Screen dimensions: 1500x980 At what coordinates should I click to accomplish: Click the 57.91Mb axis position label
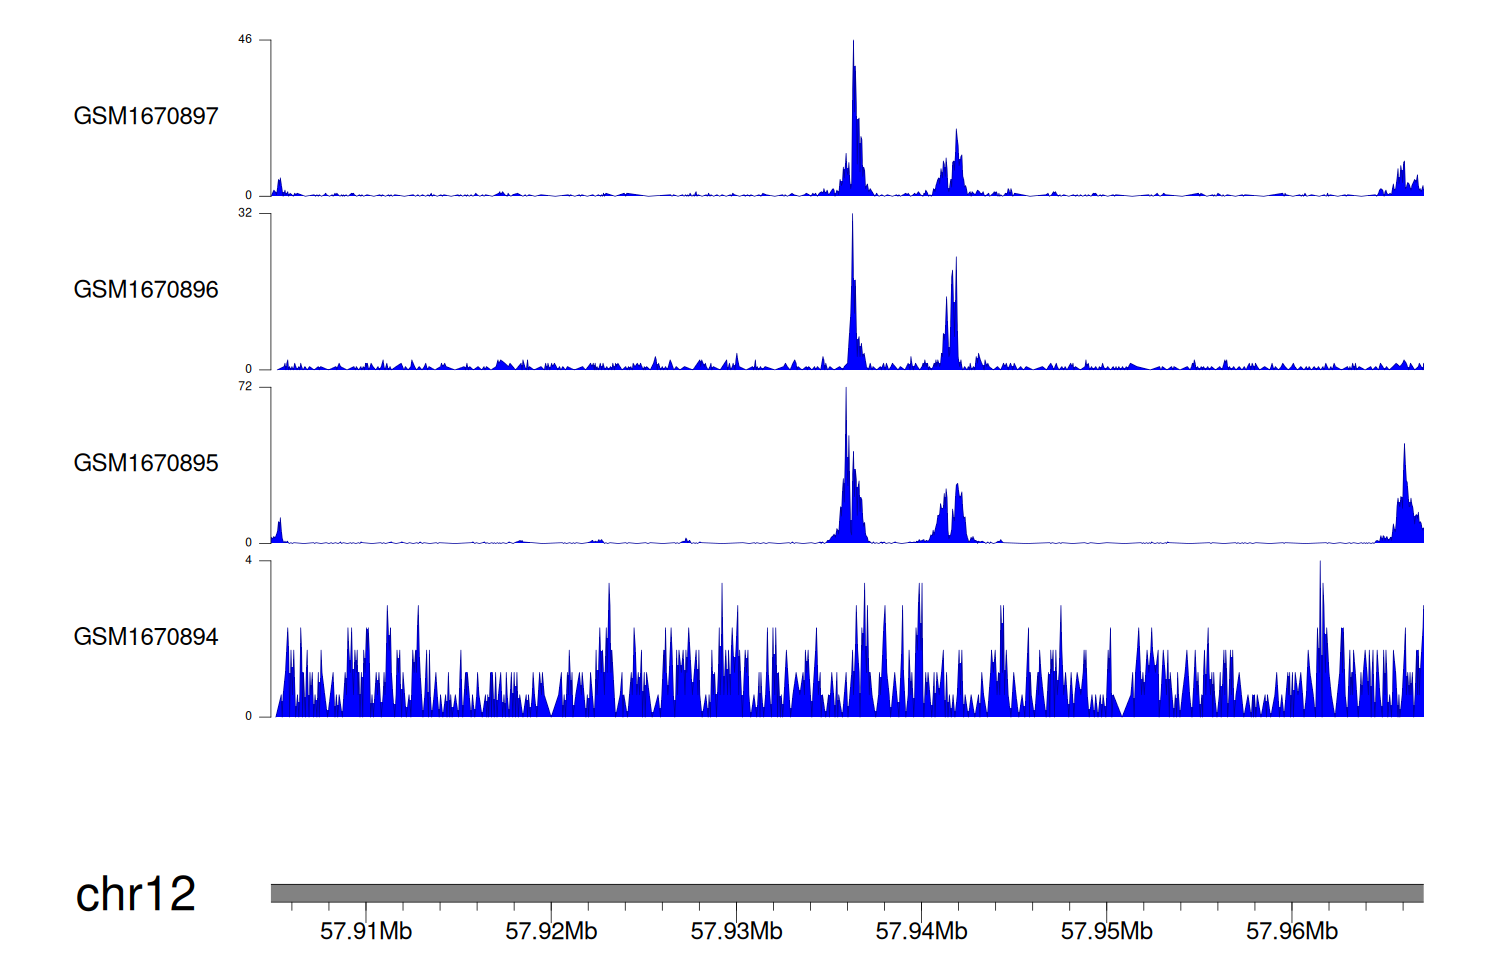tap(366, 932)
